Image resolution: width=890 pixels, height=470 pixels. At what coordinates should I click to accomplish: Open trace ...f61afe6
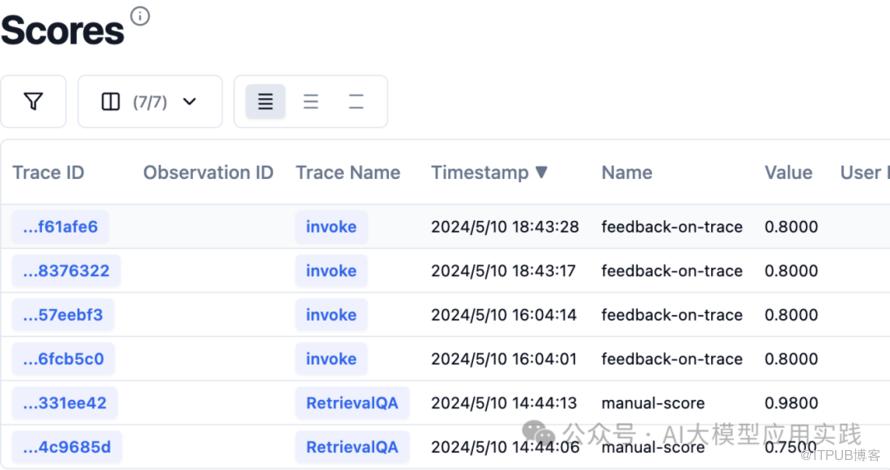click(x=60, y=227)
